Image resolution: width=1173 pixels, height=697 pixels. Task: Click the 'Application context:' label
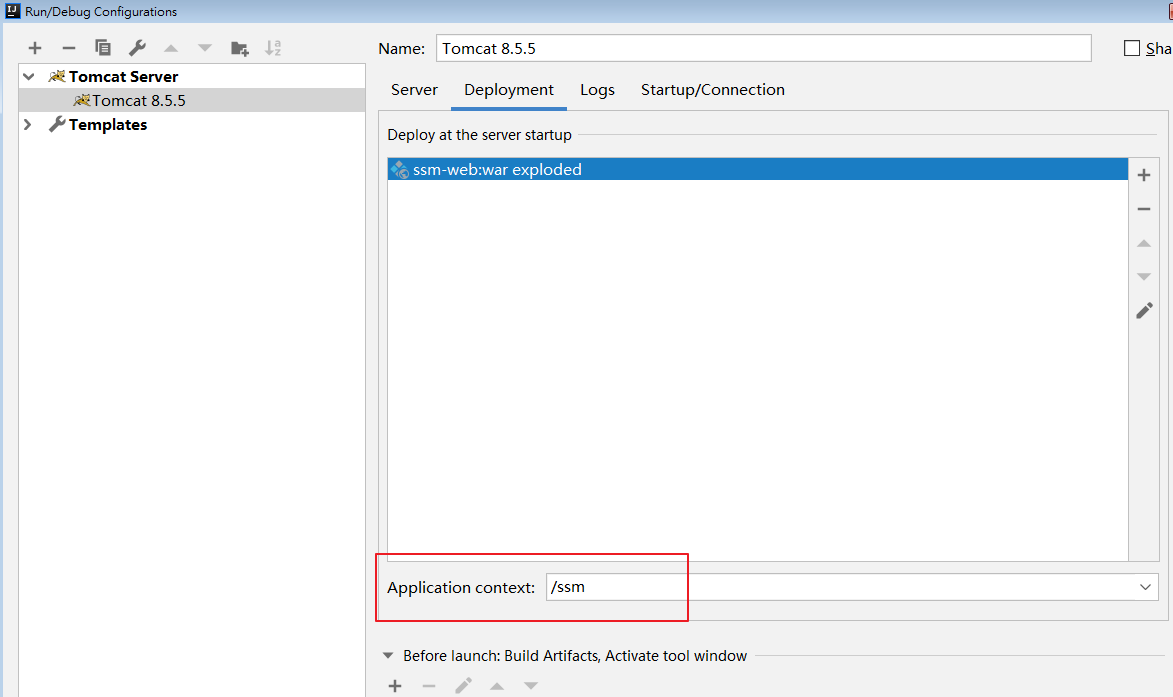click(x=461, y=588)
